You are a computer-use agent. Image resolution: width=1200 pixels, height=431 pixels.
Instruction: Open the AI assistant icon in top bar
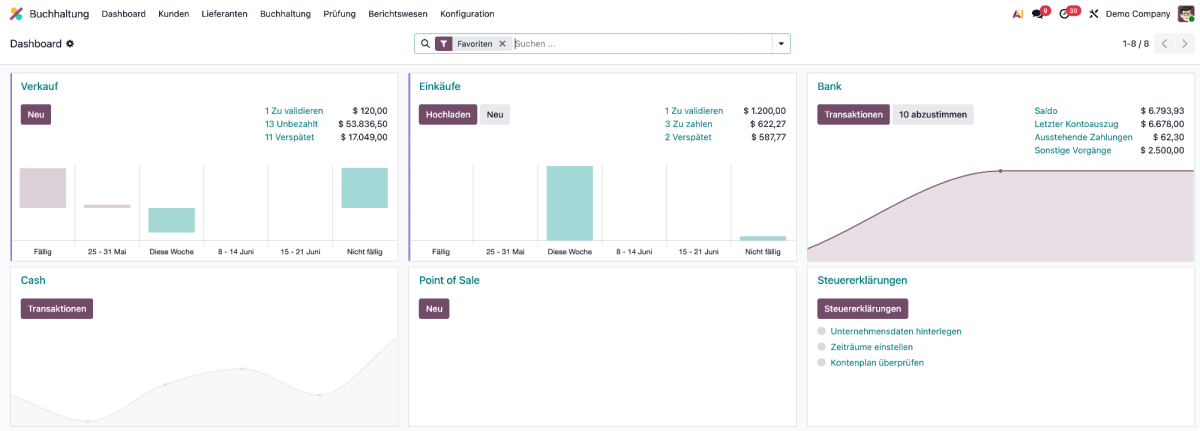(1017, 14)
